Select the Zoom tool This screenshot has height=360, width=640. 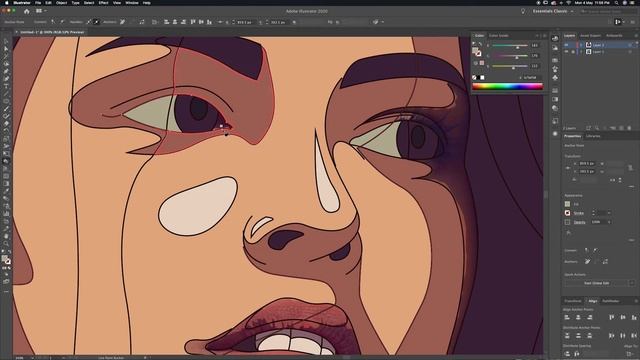(x=6, y=244)
